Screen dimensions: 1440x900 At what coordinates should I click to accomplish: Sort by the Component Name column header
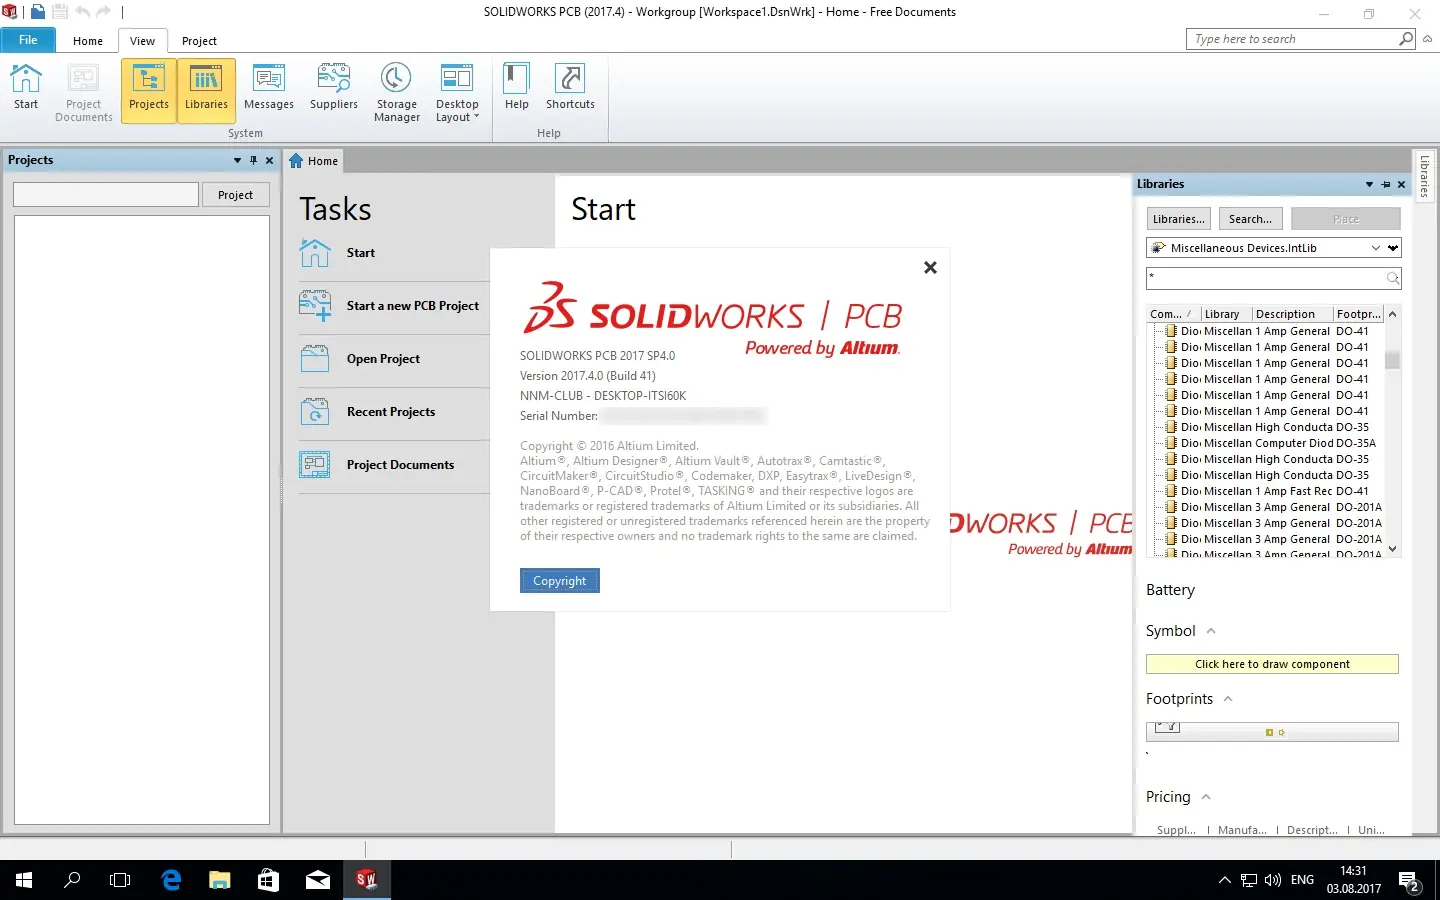point(1173,314)
